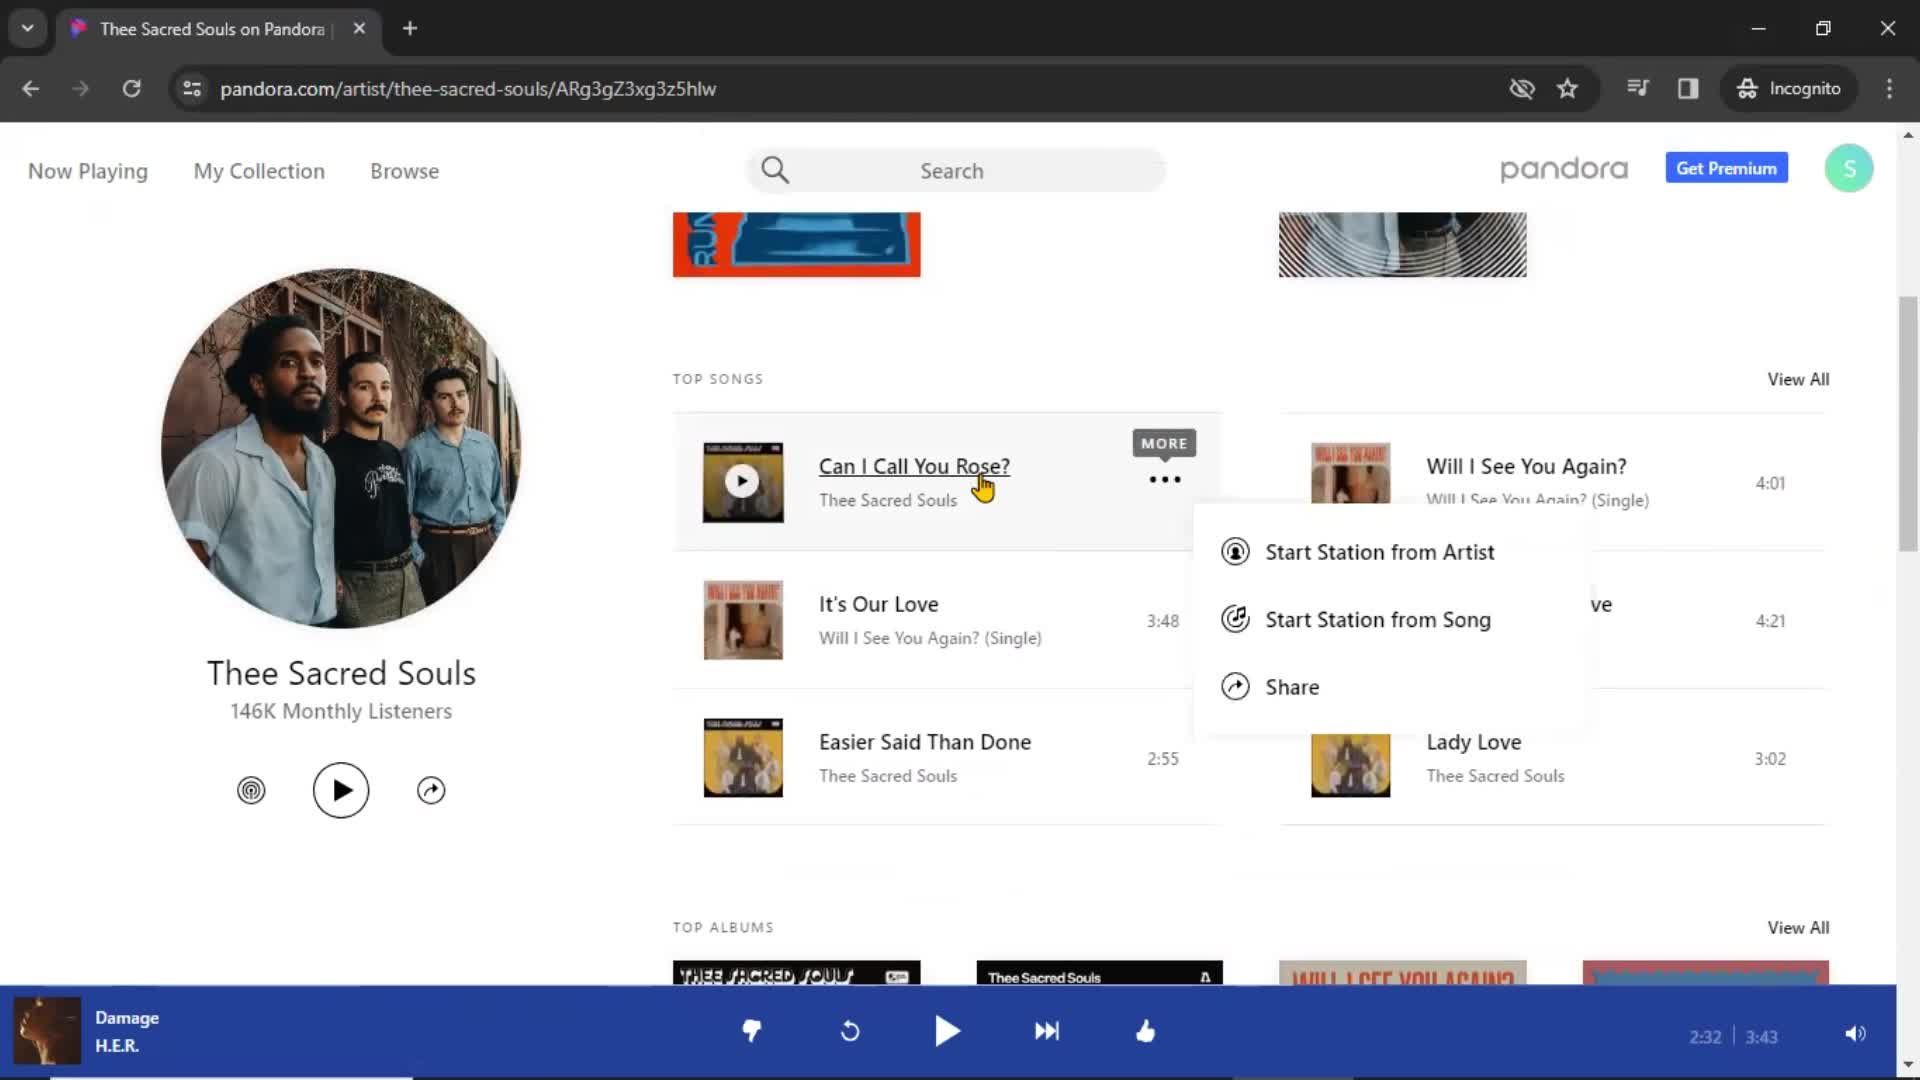Image resolution: width=1920 pixels, height=1080 pixels.
Task: Click the volume speaker icon
Action: [x=1855, y=1031]
